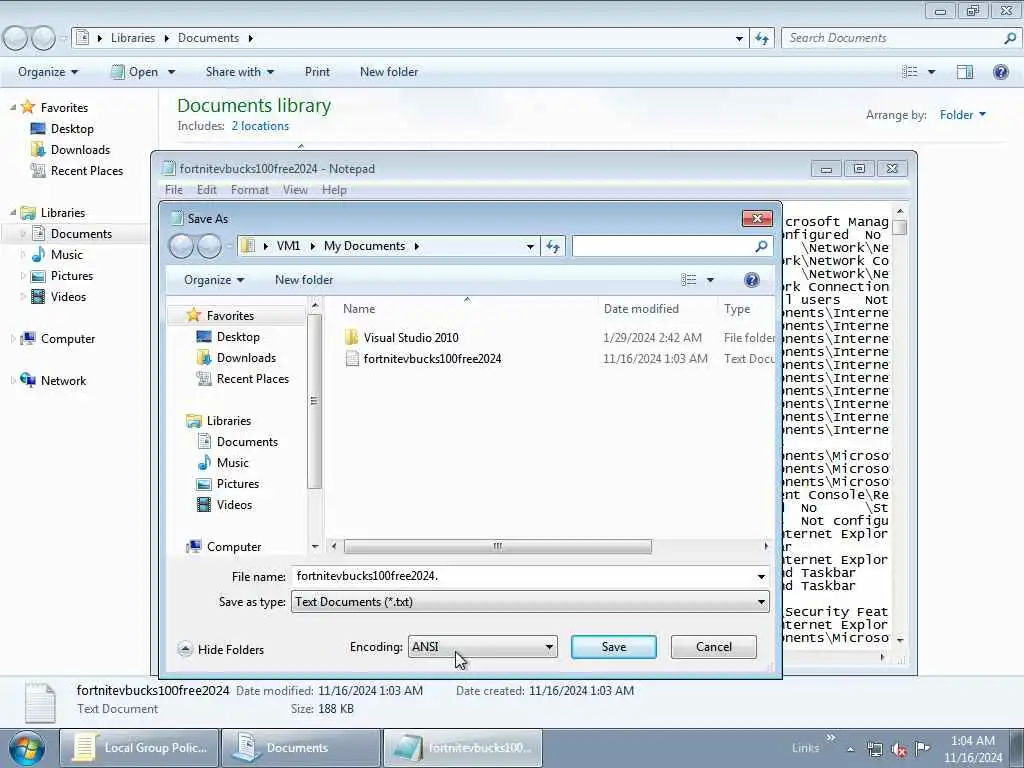Select fortnitevbucks100free2024 file in Save As list

(432, 359)
